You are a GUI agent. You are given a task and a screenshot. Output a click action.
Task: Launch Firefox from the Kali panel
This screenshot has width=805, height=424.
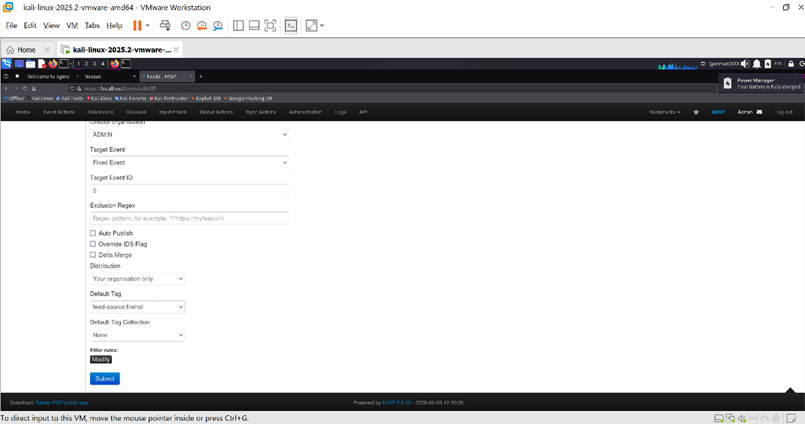coord(52,64)
